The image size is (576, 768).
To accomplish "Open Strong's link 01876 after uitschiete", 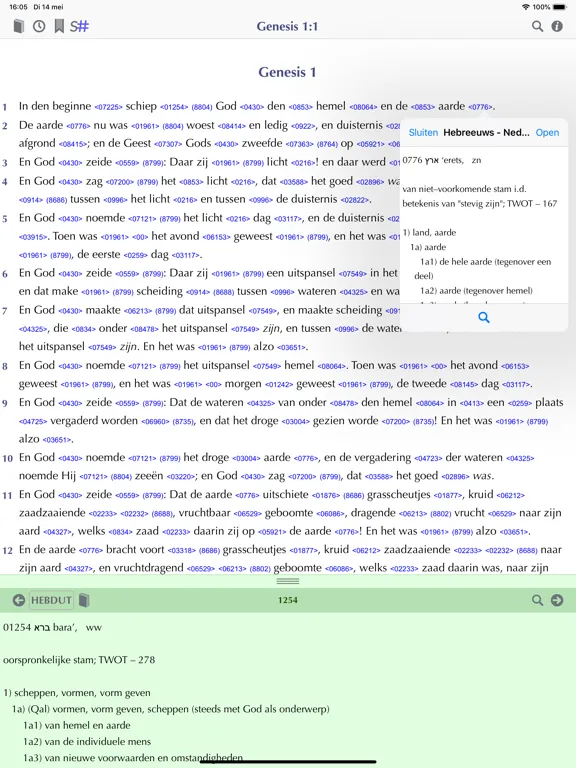I will (x=326, y=495).
